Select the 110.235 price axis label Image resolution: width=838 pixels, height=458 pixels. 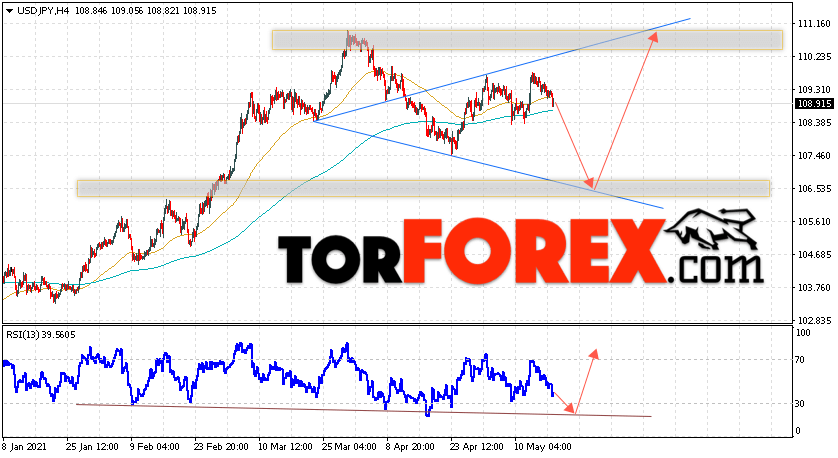(814, 57)
